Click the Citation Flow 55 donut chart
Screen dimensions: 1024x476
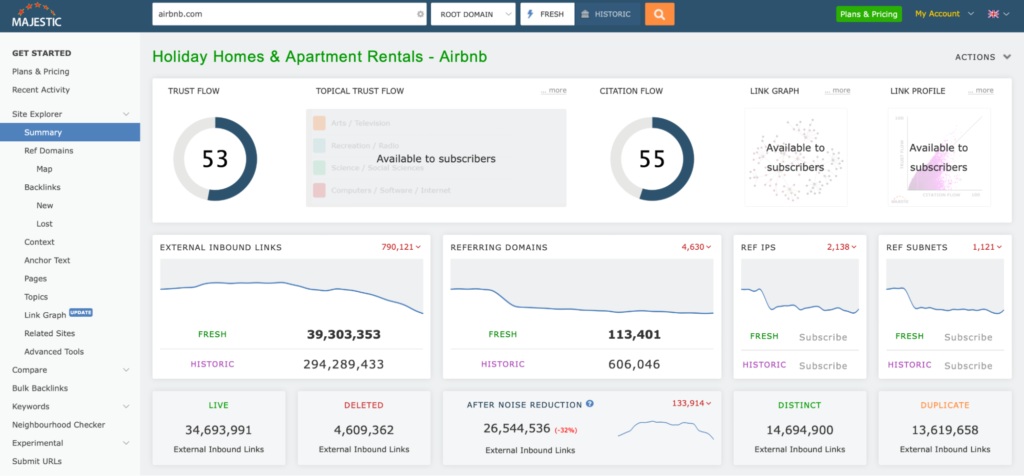[x=652, y=159]
